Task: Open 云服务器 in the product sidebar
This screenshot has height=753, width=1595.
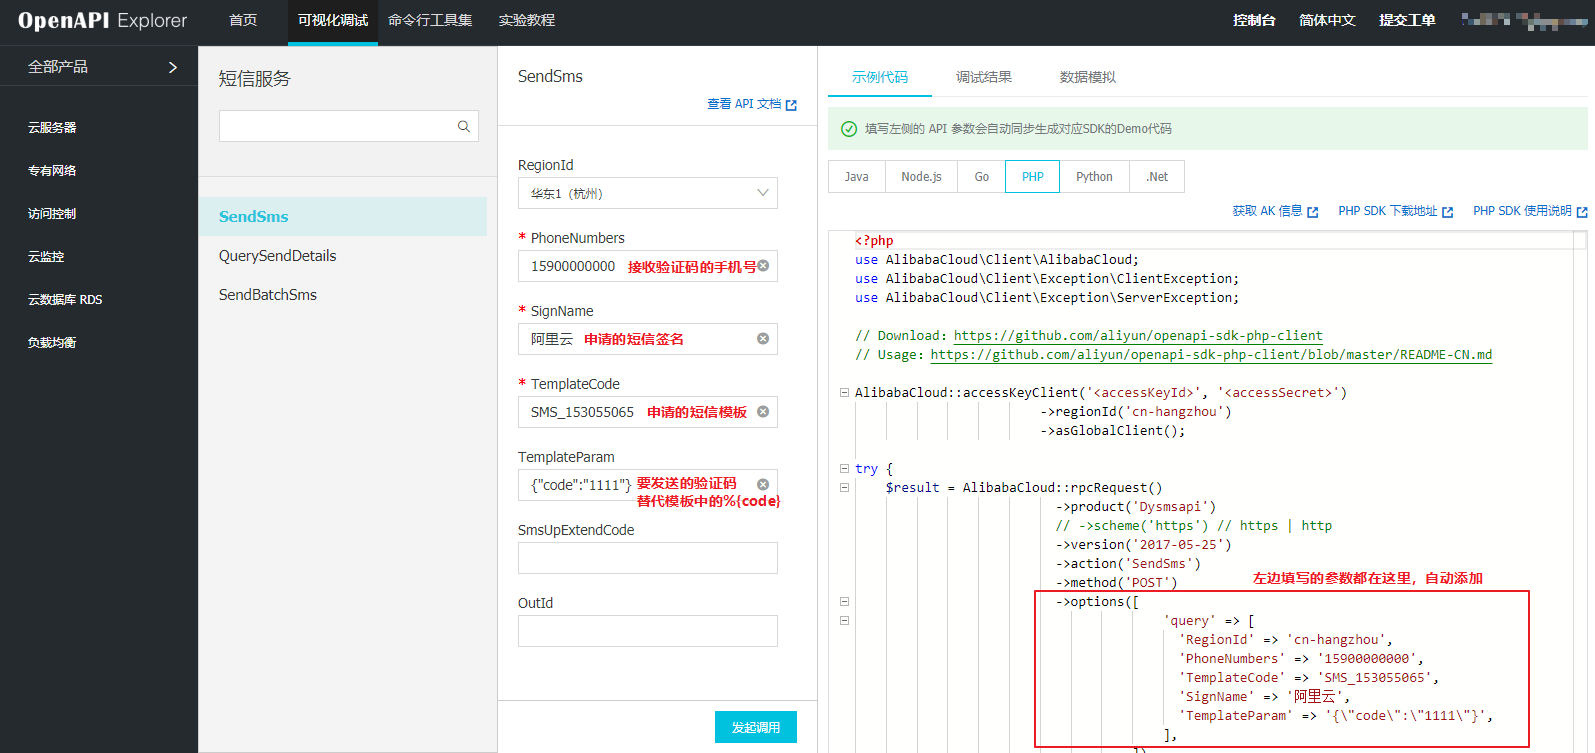Action: (x=52, y=128)
